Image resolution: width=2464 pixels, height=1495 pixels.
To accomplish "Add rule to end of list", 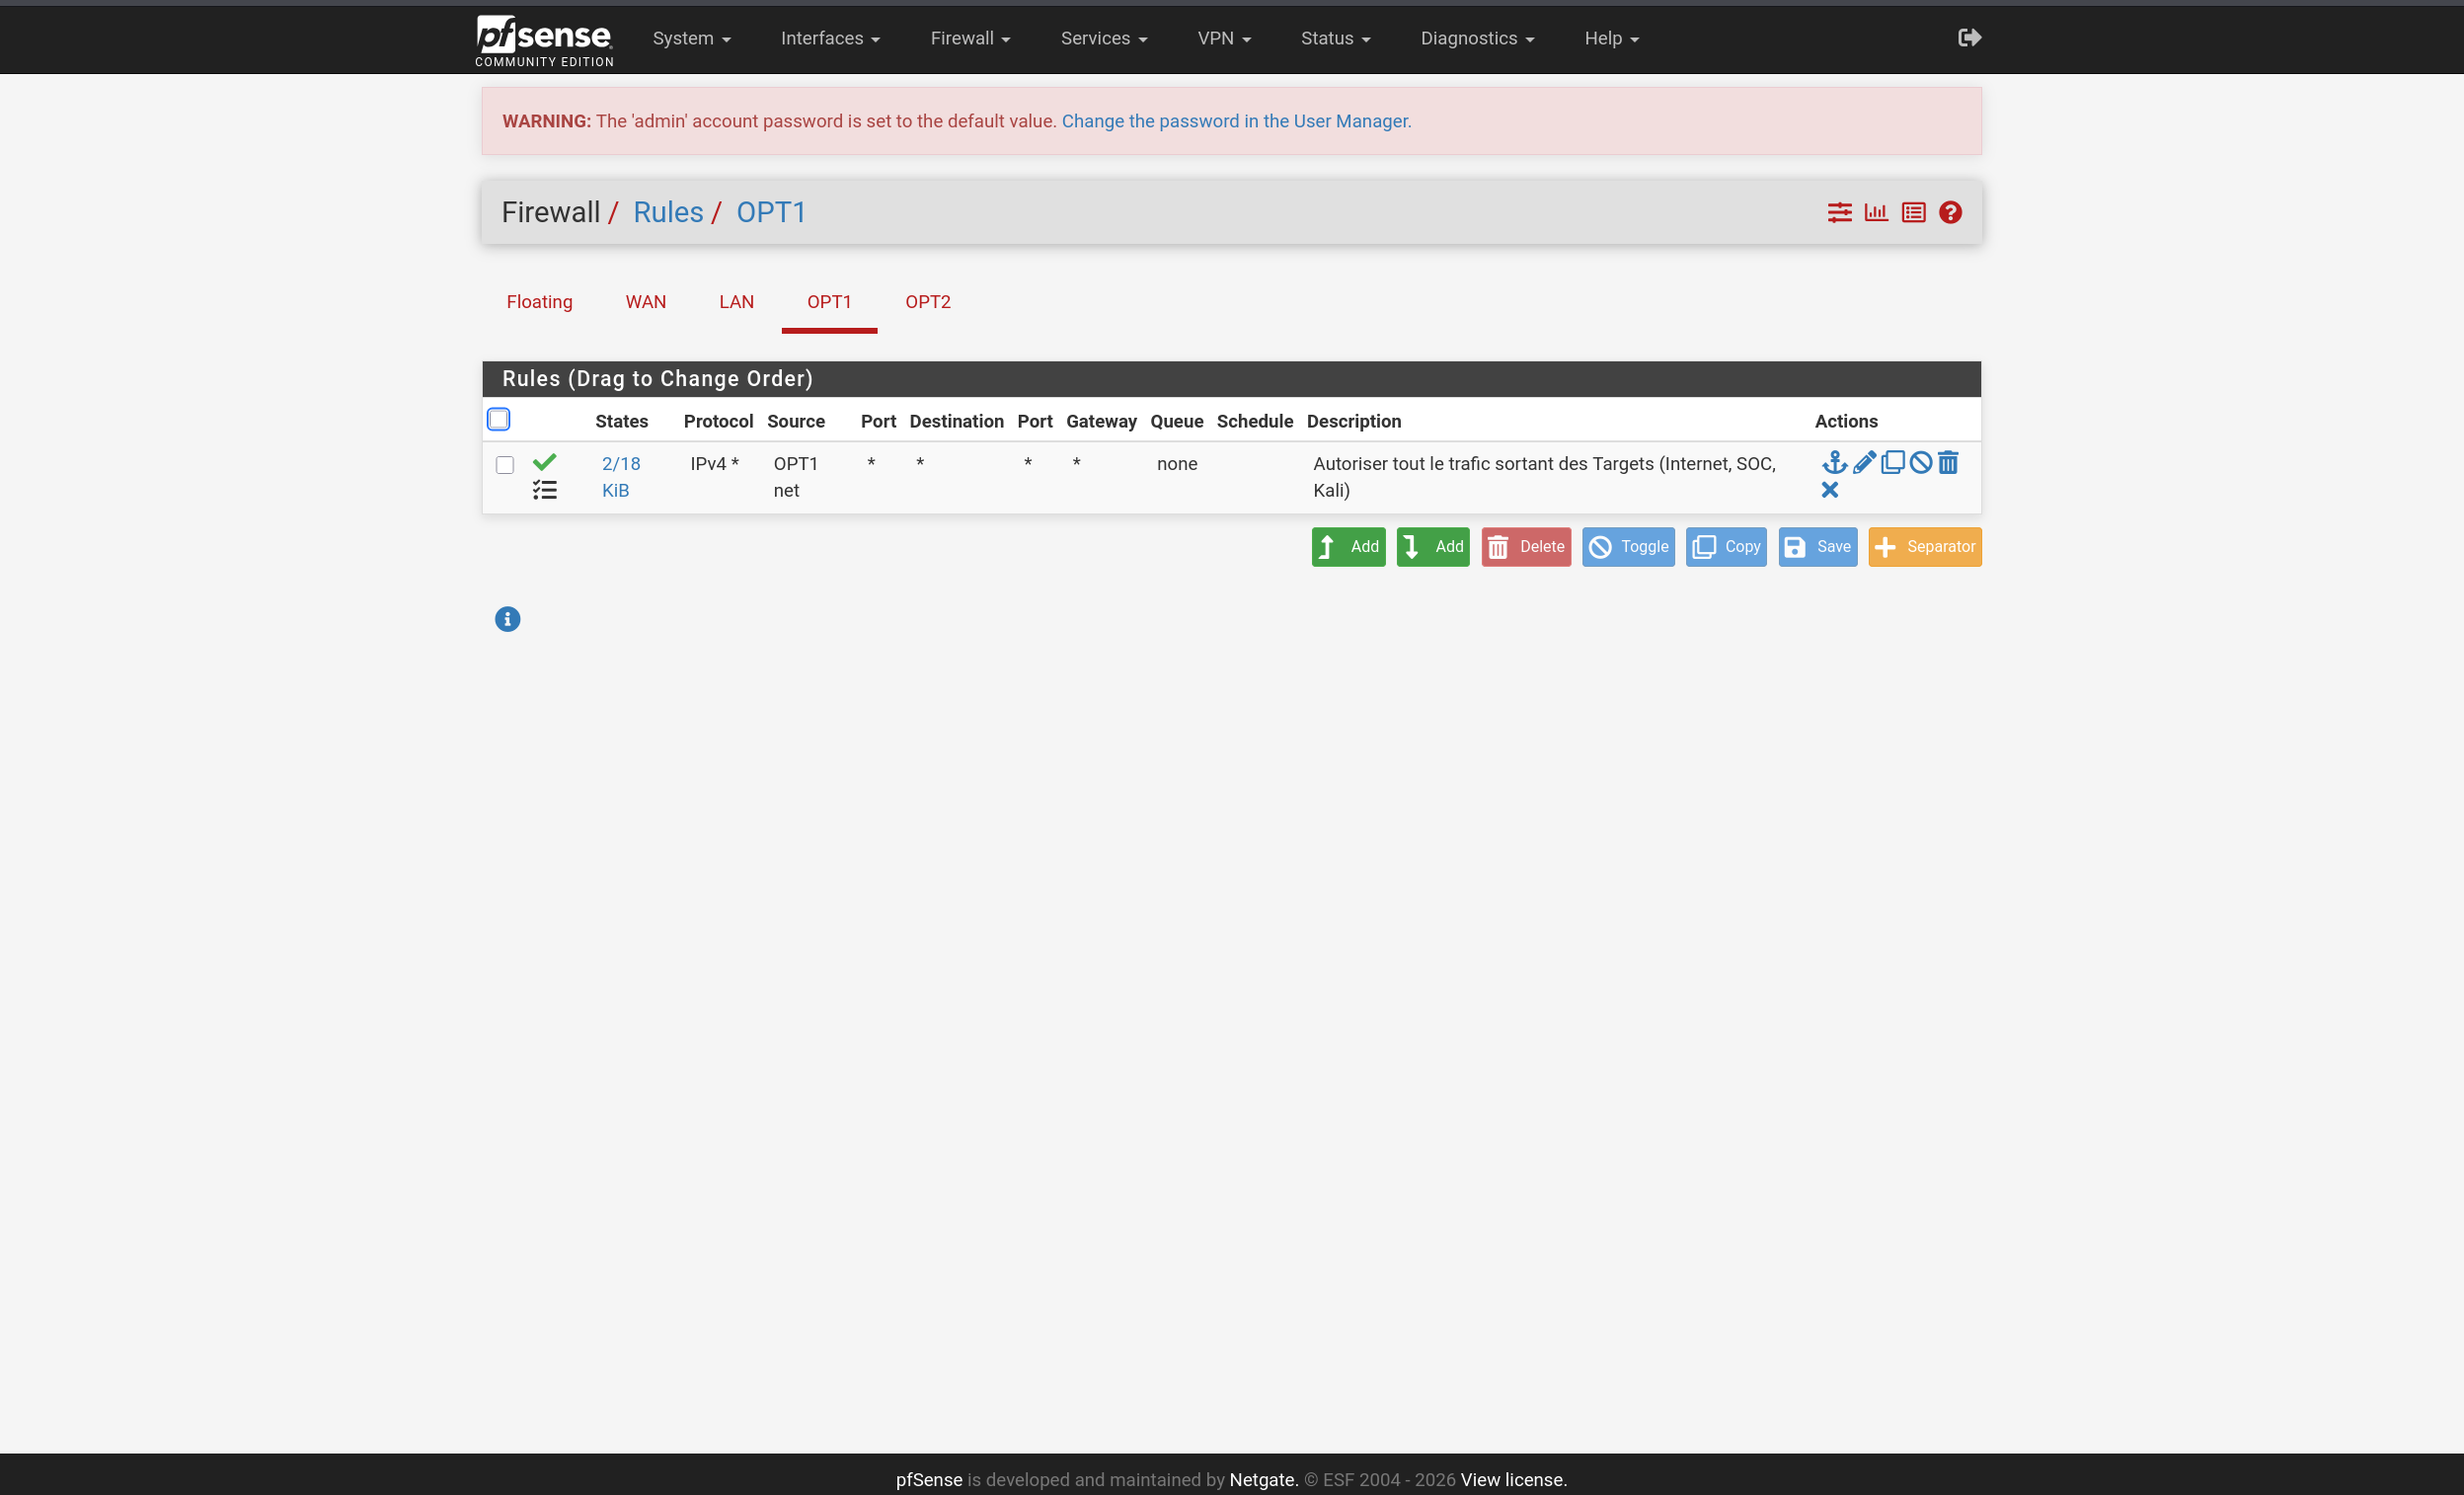I will [x=1433, y=547].
